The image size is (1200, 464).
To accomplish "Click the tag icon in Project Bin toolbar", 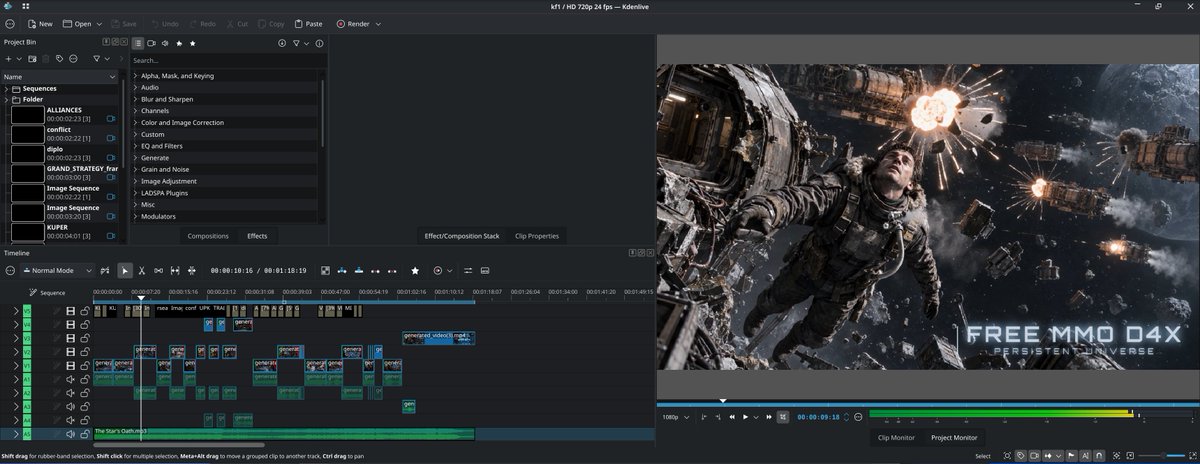I will [59, 59].
